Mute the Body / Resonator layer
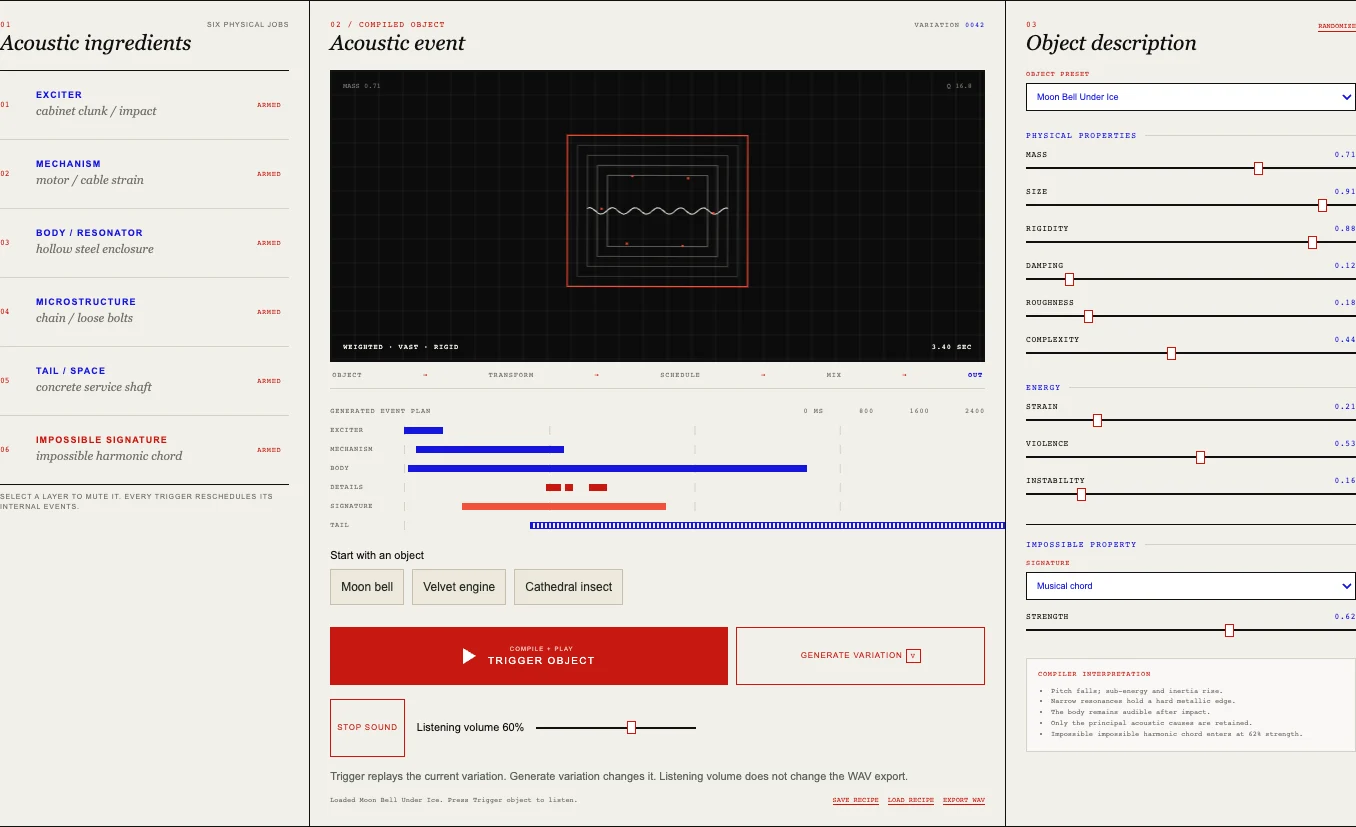The image size is (1356, 827). tap(144, 242)
